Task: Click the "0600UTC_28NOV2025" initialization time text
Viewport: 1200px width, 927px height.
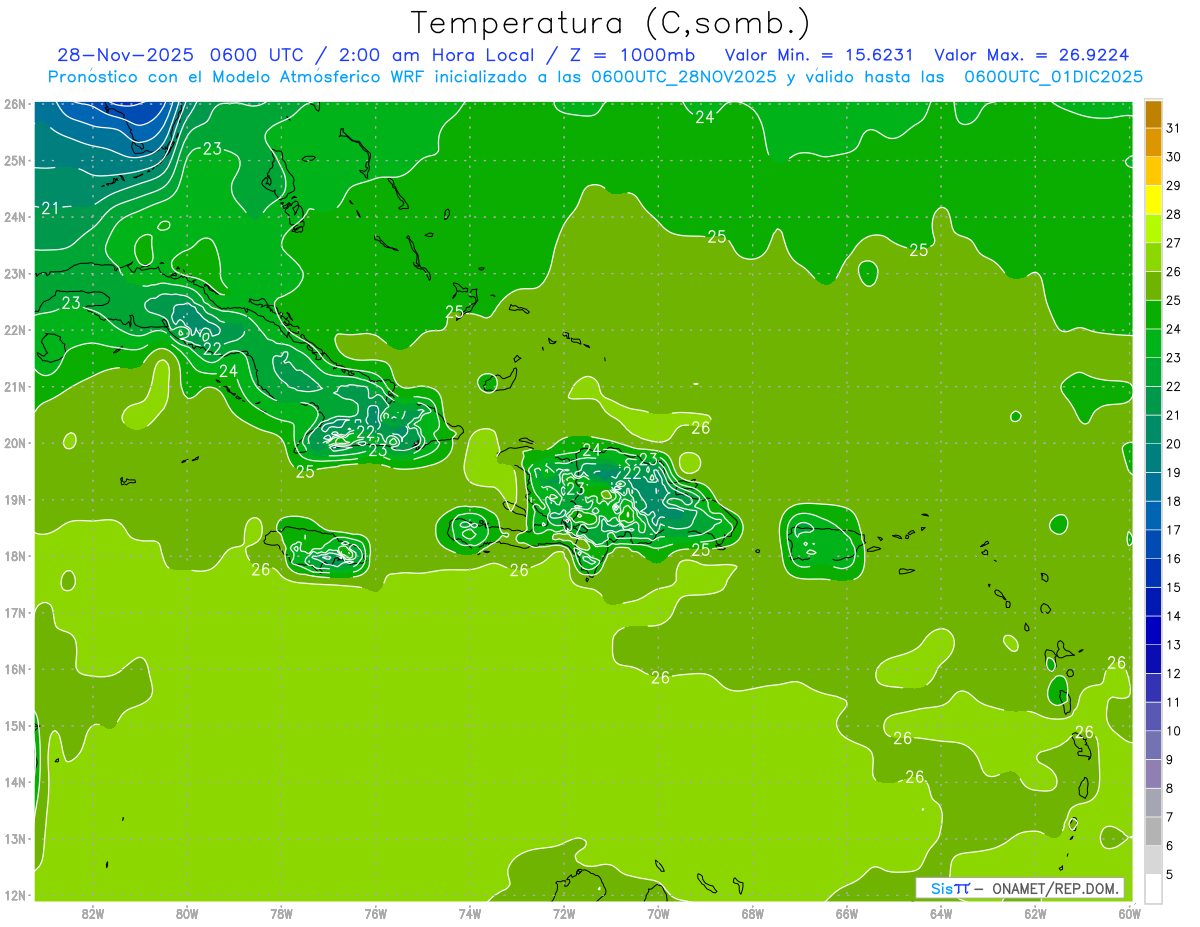Action: 685,76
